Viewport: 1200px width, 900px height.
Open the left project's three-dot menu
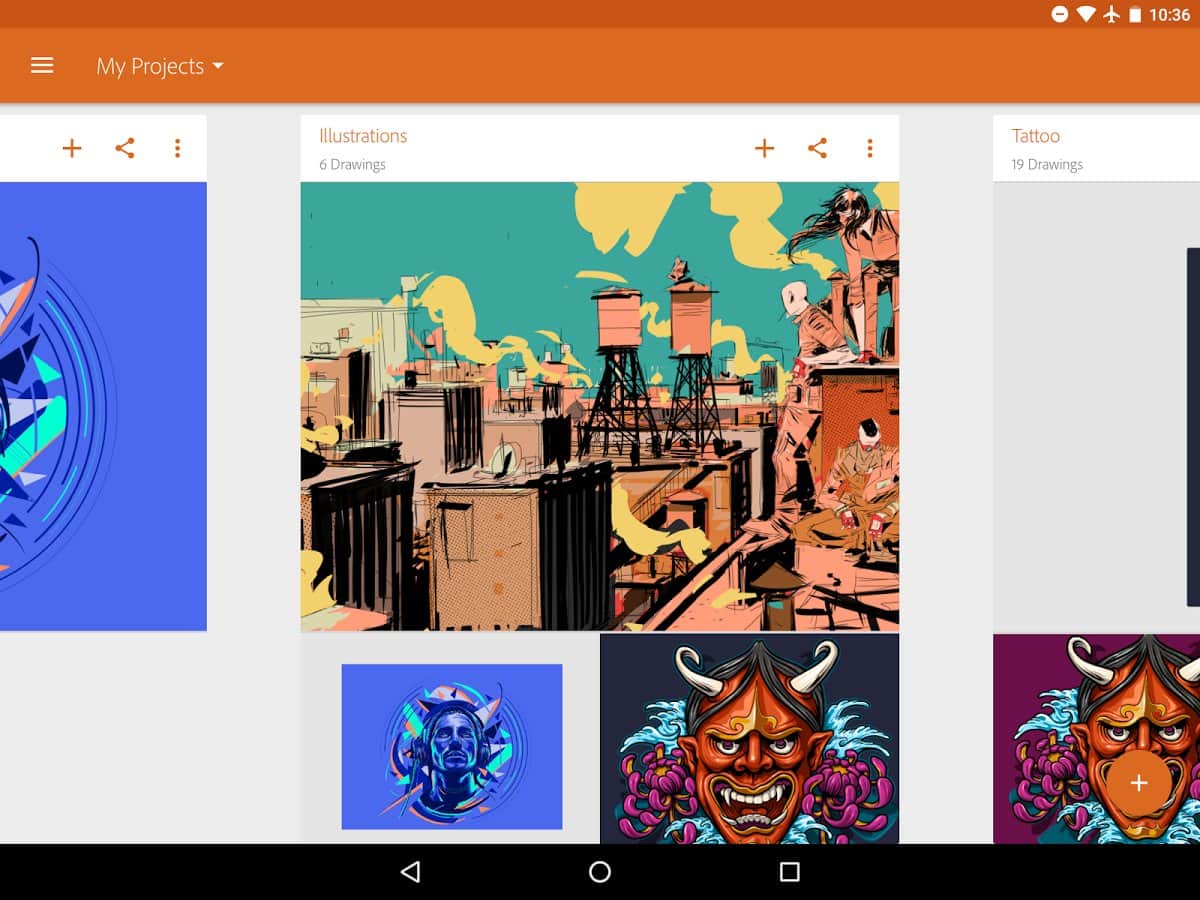click(177, 149)
